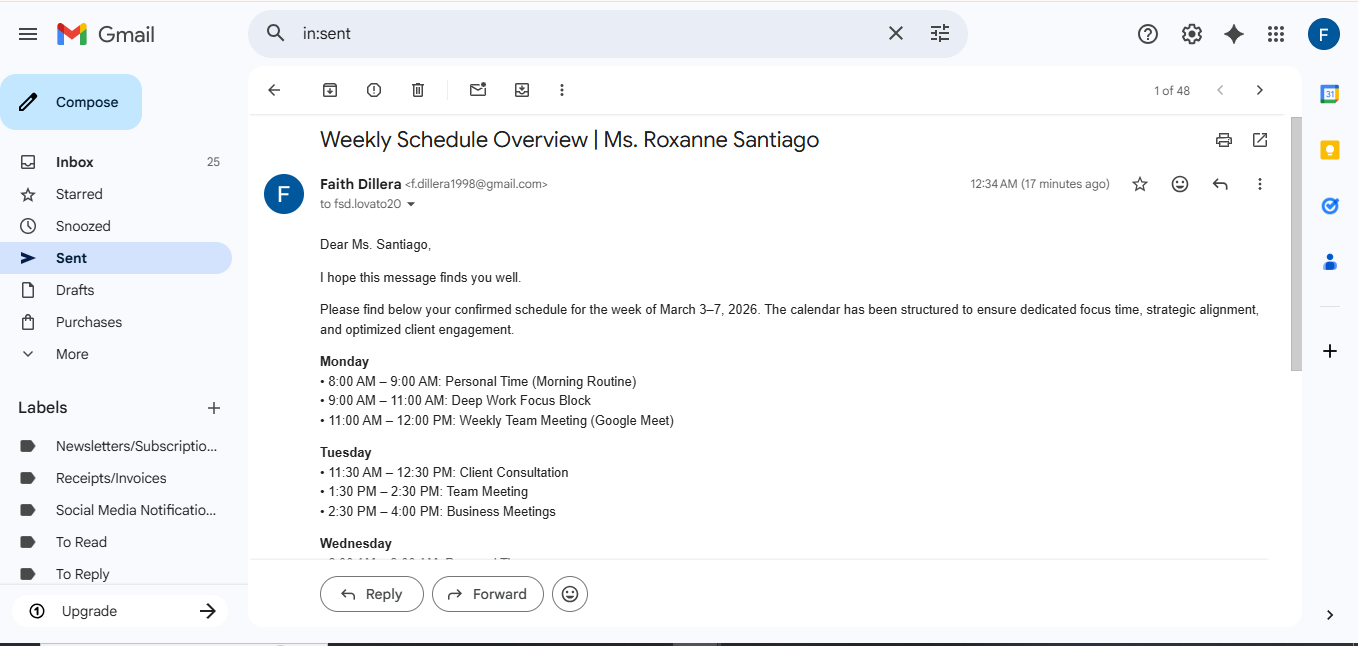Open the Google account avatar

tap(1324, 34)
